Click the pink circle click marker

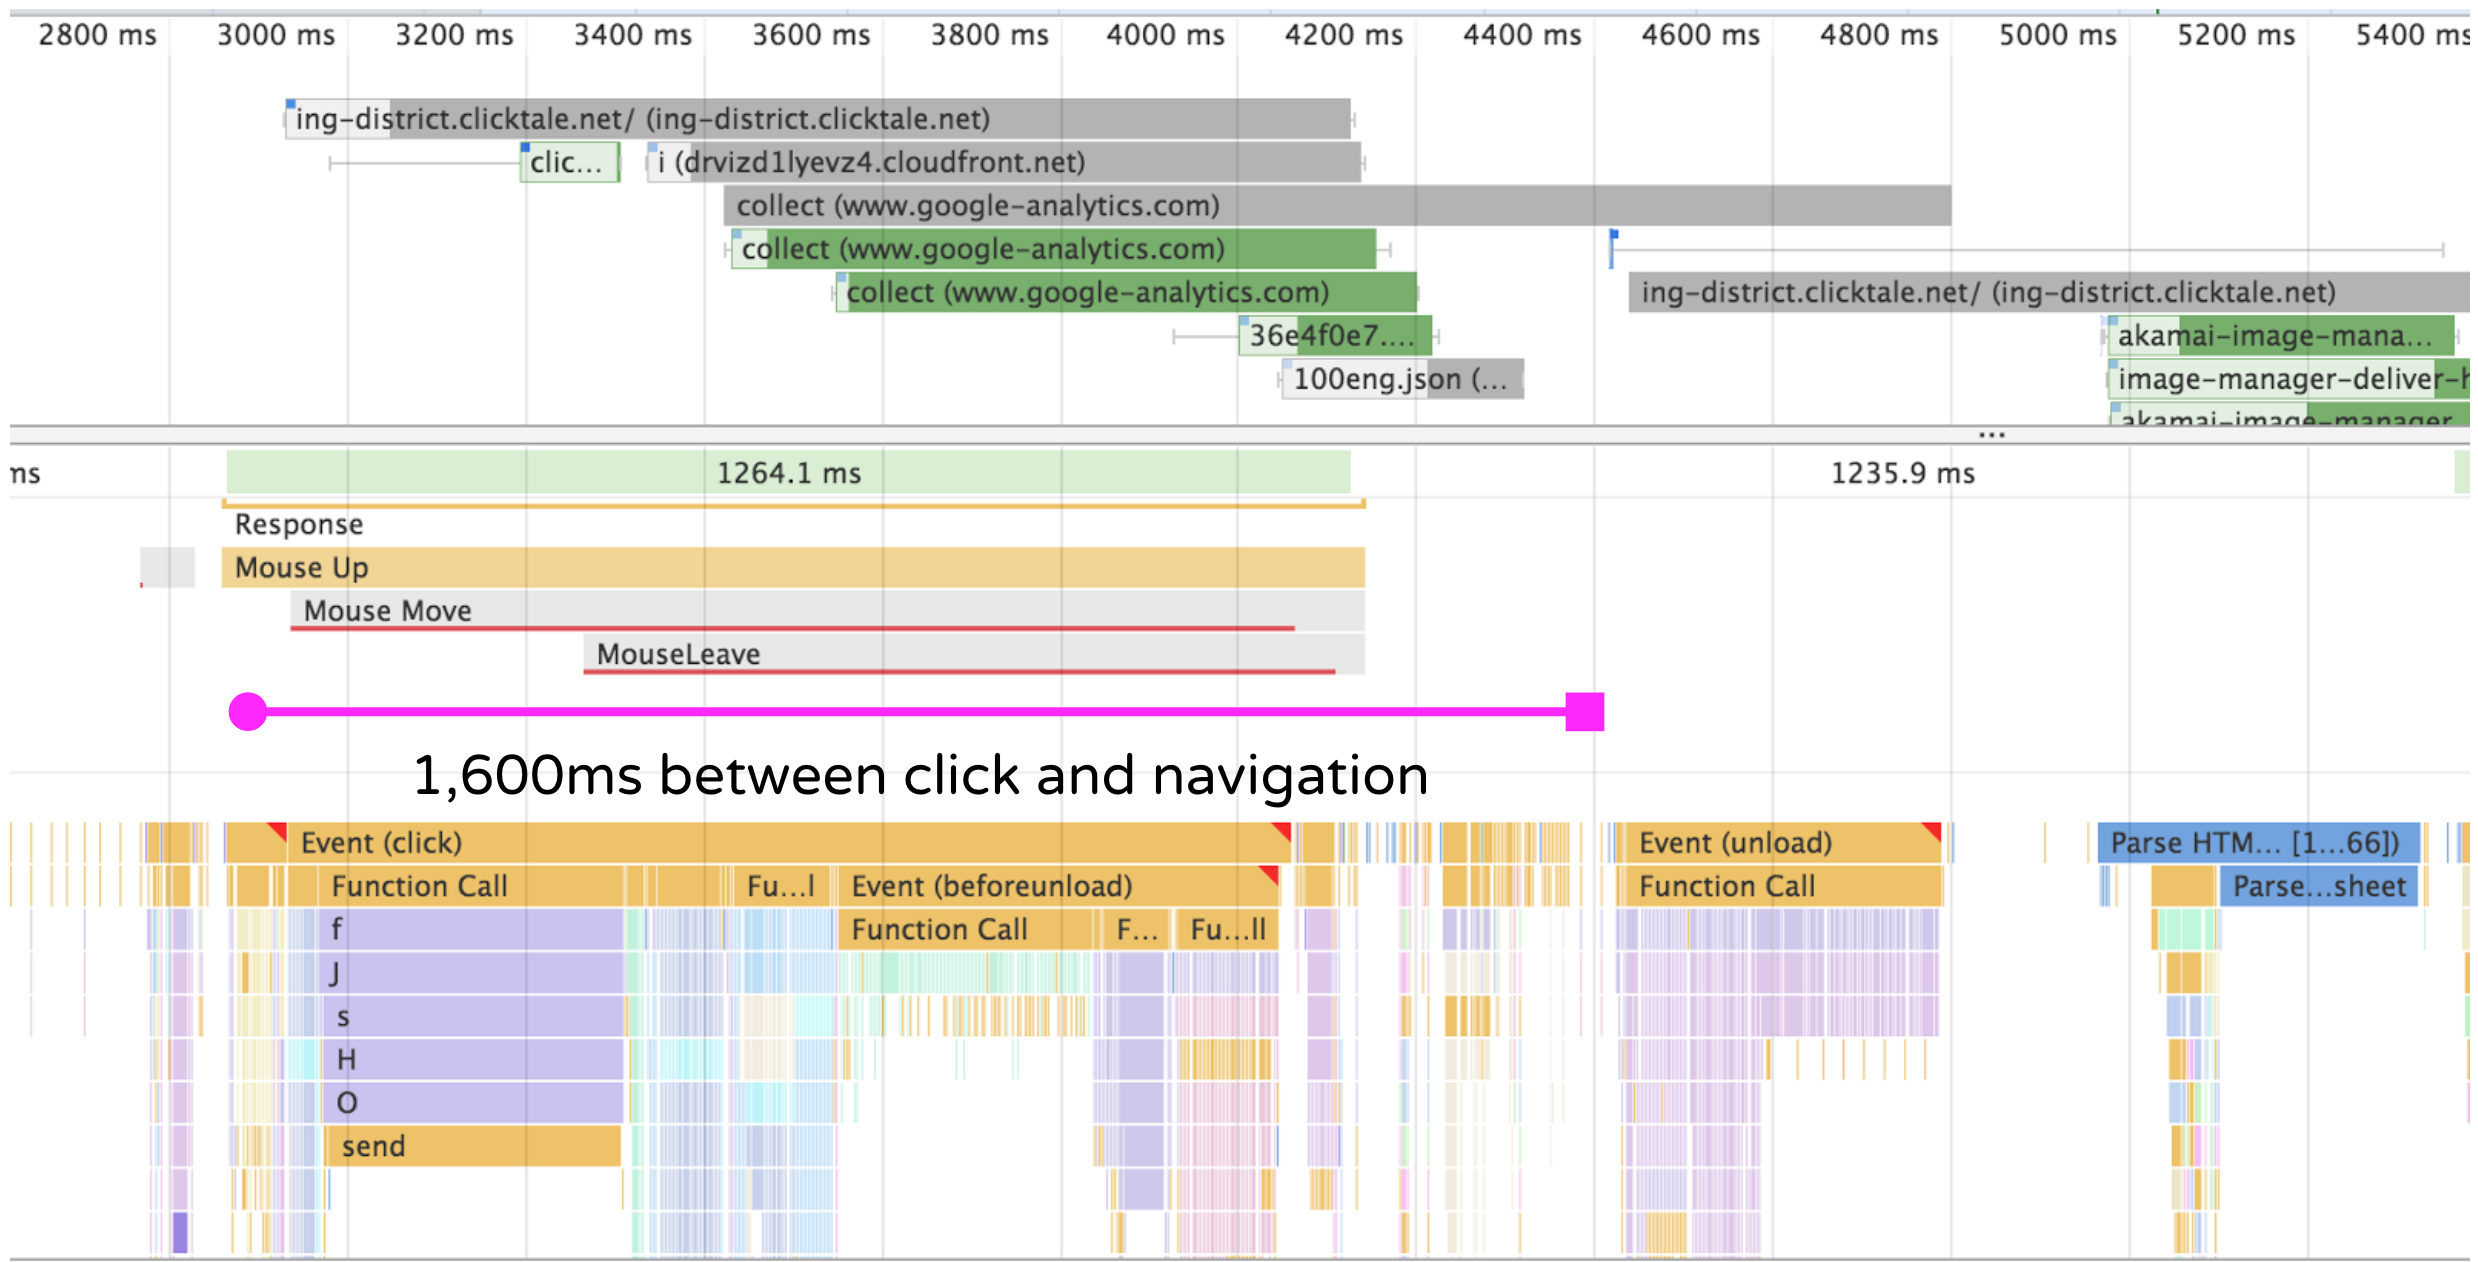coord(248,712)
